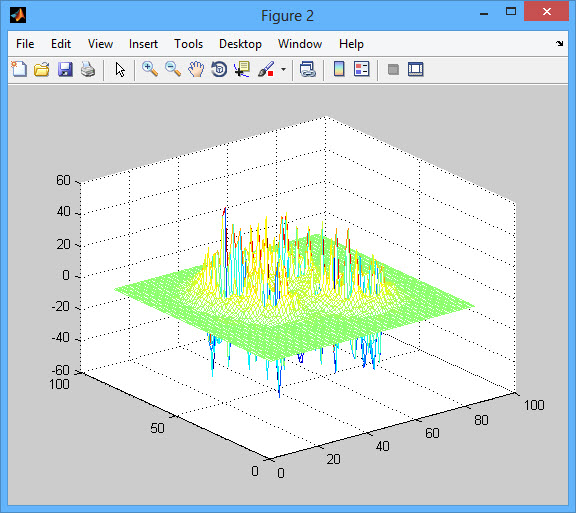The height and width of the screenshot is (513, 576).
Task: Select the Data Cursor tool
Action: point(242,69)
